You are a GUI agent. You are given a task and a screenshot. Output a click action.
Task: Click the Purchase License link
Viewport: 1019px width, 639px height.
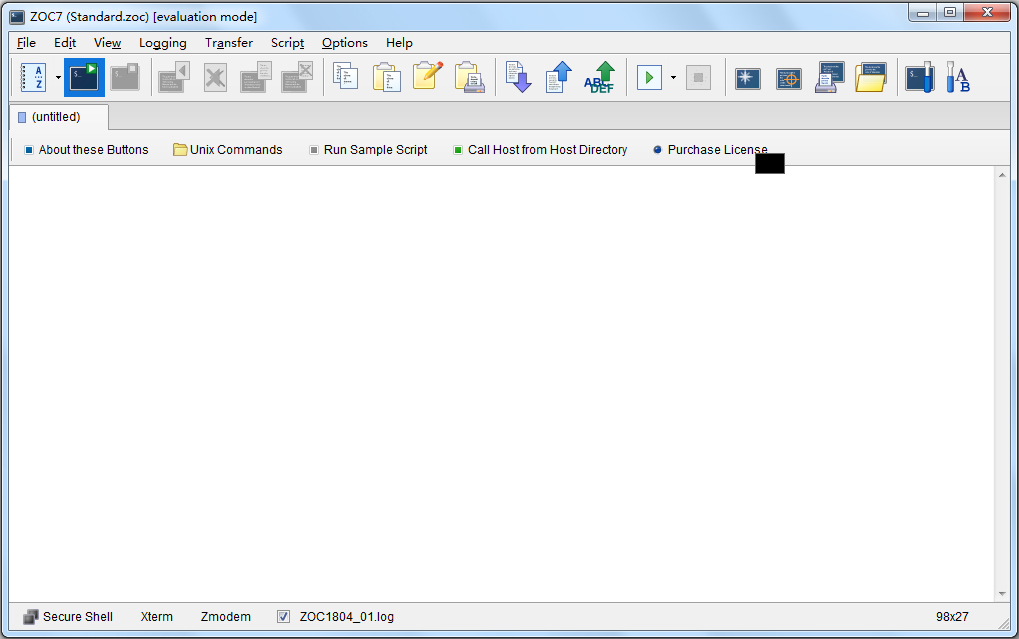click(x=710, y=150)
